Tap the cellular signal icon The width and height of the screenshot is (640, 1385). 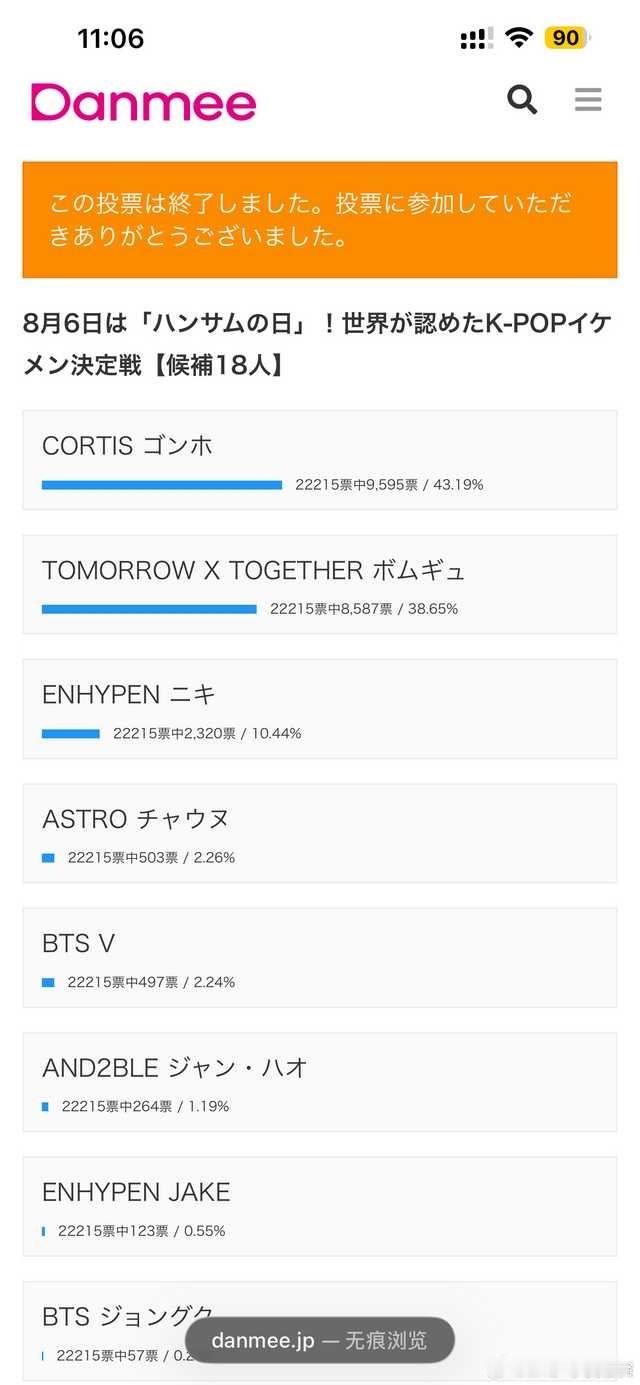[476, 39]
